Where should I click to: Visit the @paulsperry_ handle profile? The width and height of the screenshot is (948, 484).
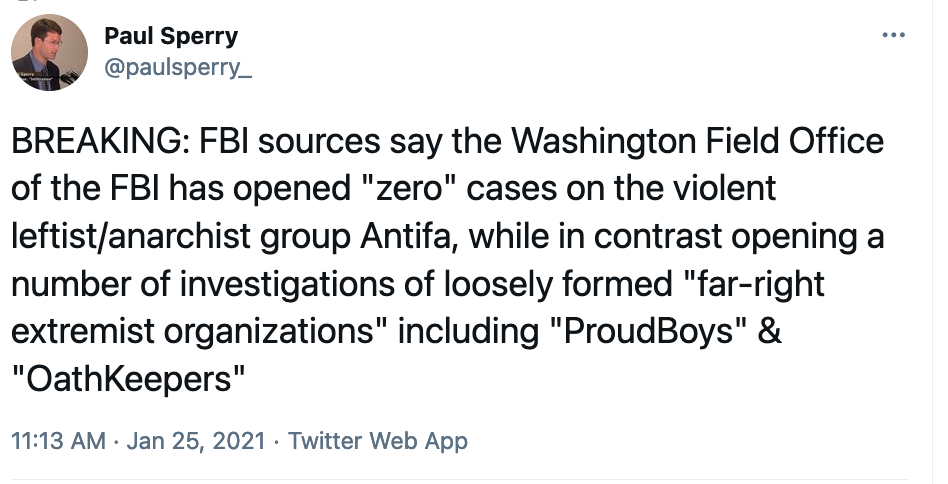pyautogui.click(x=178, y=68)
